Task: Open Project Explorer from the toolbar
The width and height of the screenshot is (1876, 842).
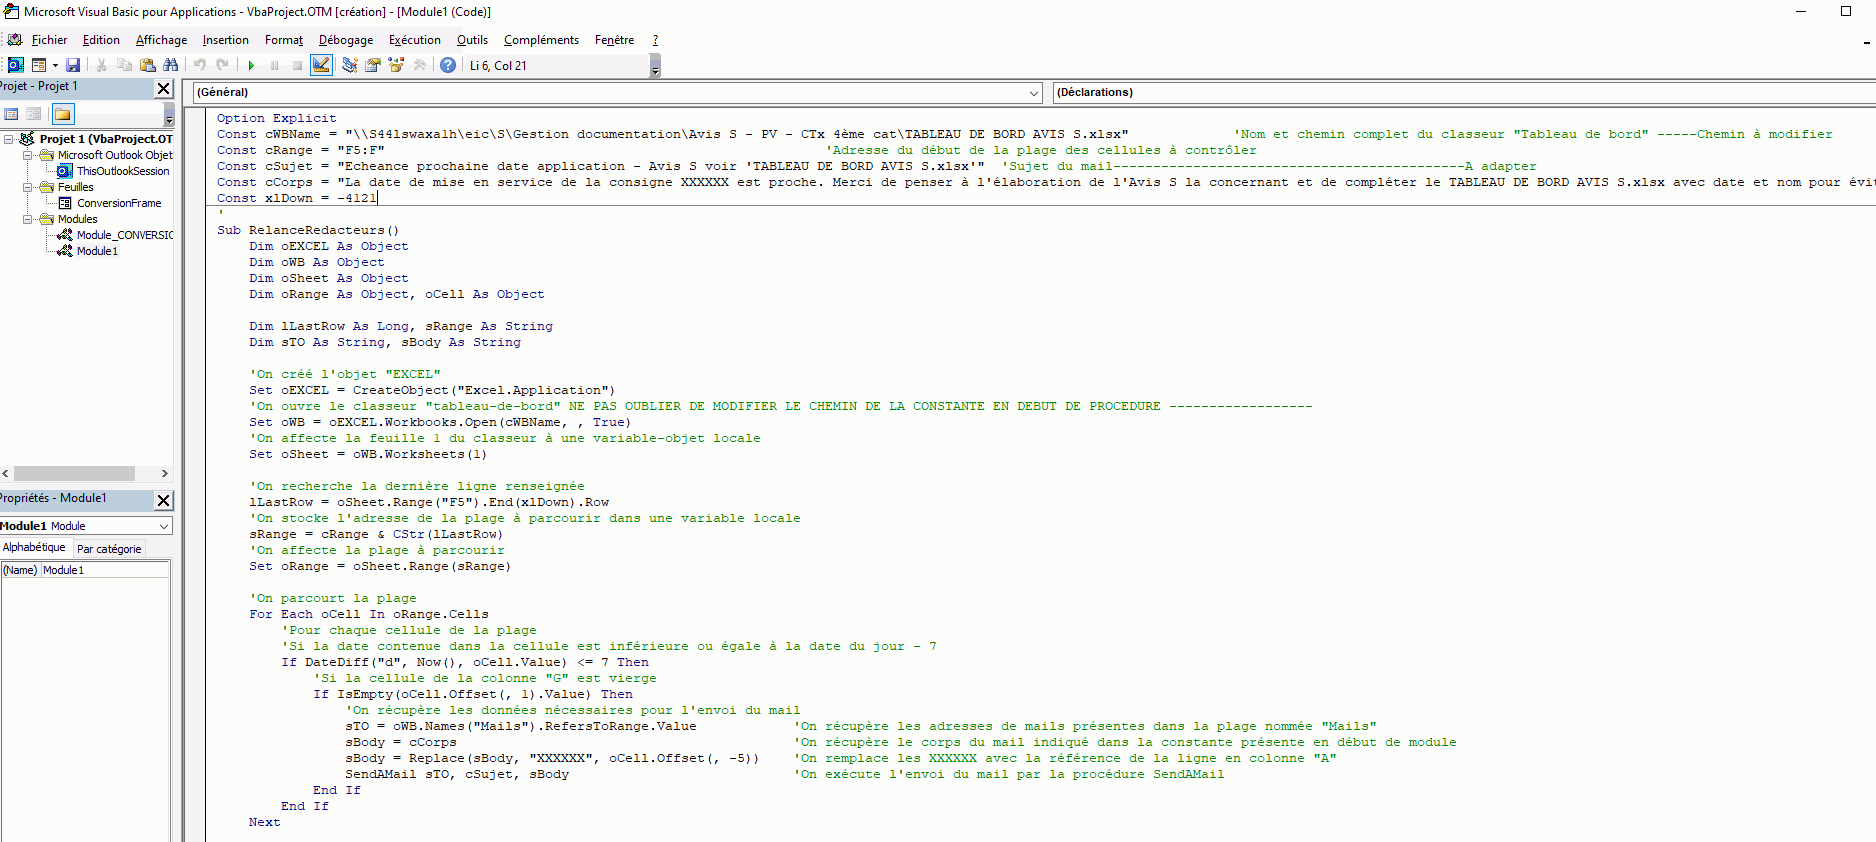Action: tap(349, 65)
